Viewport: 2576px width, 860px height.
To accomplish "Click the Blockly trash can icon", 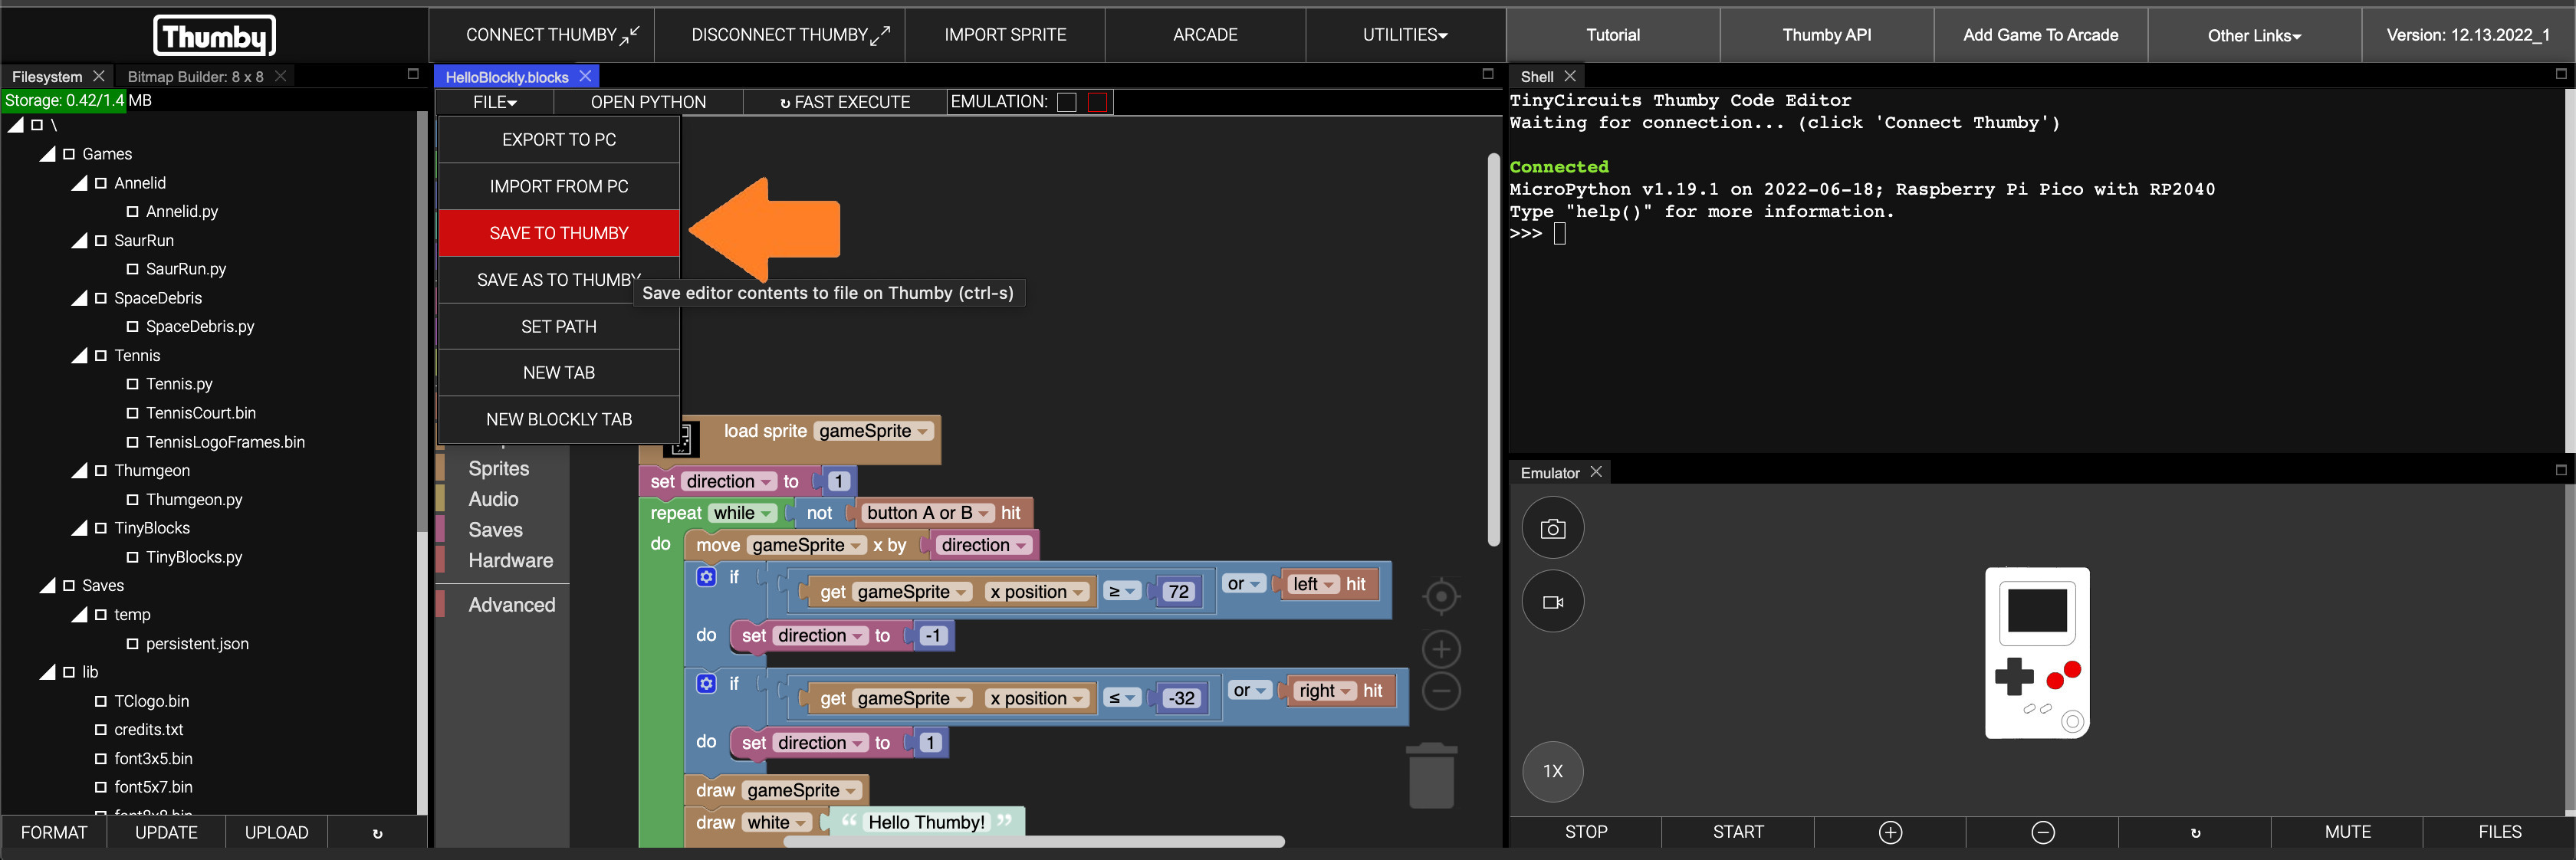I will 1431,776.
